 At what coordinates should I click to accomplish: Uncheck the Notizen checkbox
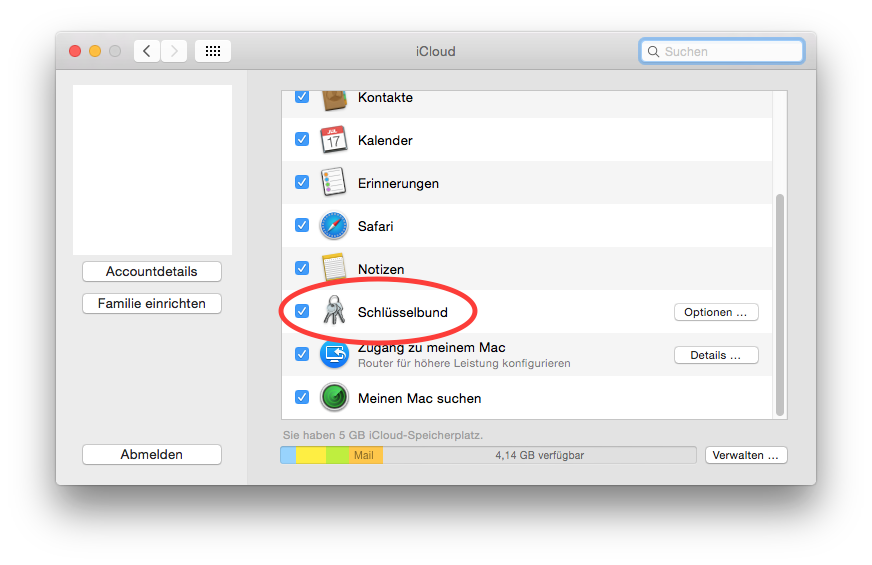click(x=302, y=268)
